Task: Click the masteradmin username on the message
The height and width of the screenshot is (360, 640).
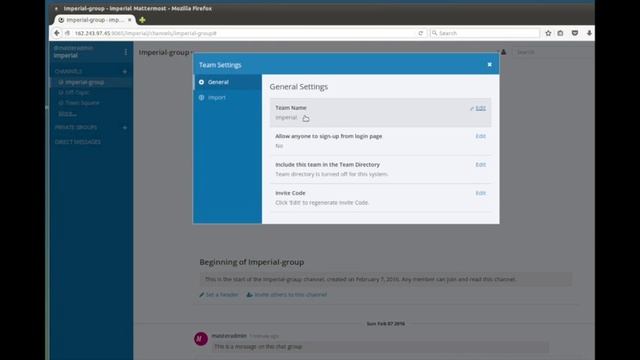Action: click(229, 336)
